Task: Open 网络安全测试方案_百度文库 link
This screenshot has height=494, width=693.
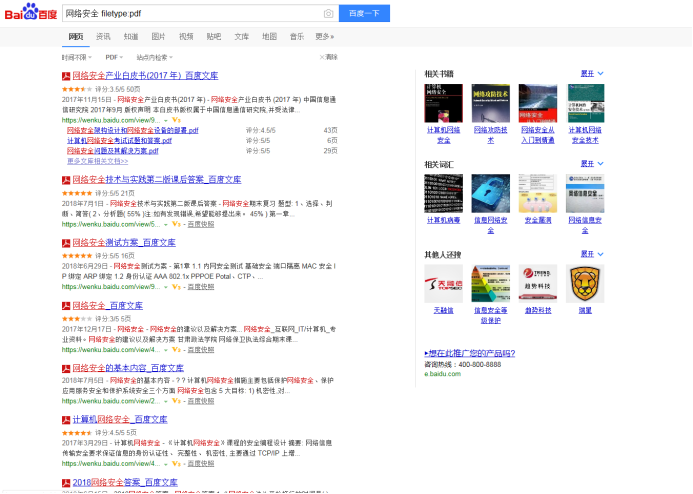Action: [124, 243]
